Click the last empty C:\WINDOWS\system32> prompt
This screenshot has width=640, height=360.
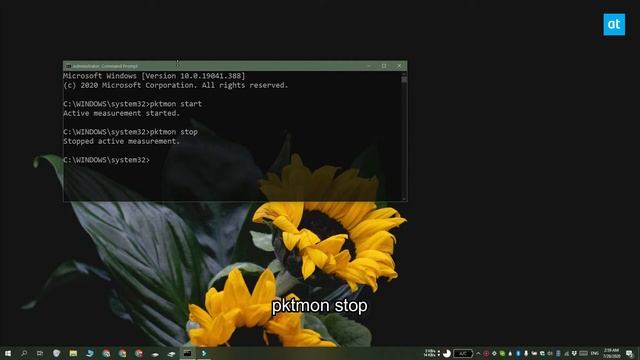point(107,160)
